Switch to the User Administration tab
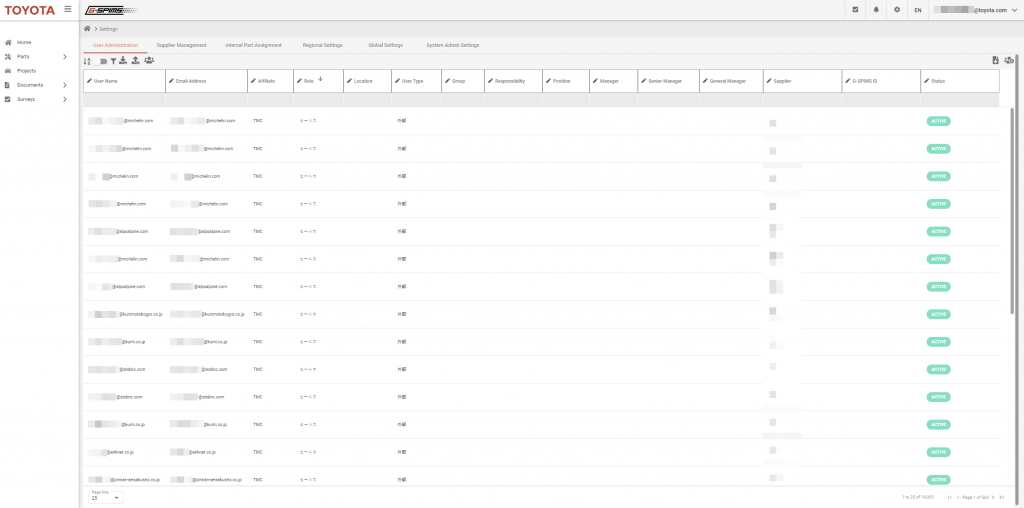The height and width of the screenshot is (508, 1024). point(116,45)
